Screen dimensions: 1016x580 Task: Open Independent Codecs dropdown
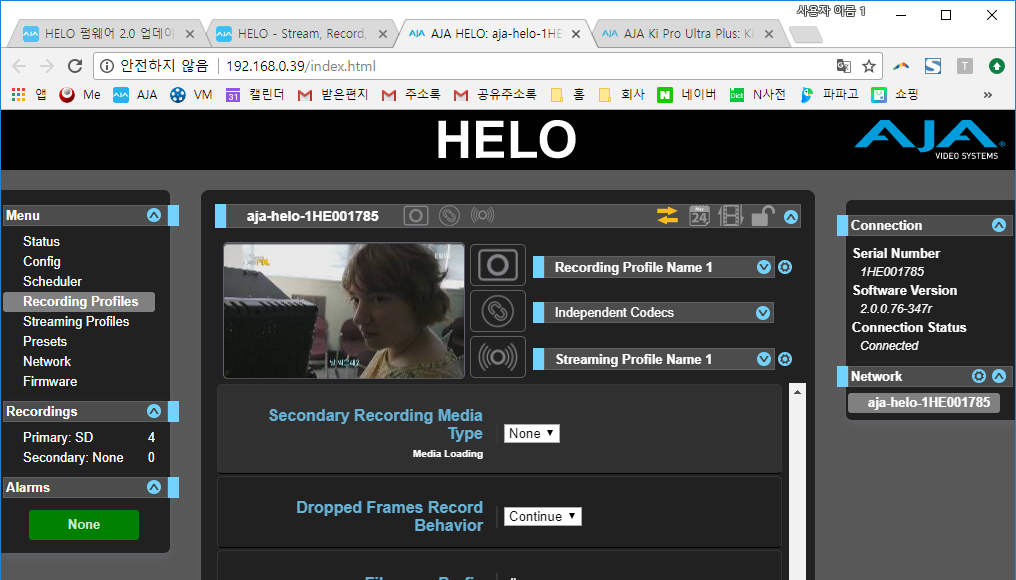point(764,313)
